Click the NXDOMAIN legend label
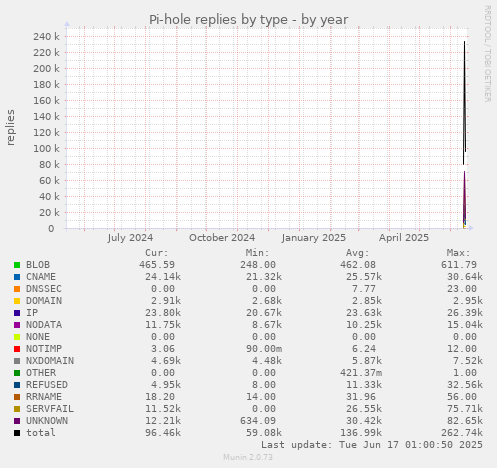497x468 pixels. click(x=50, y=361)
